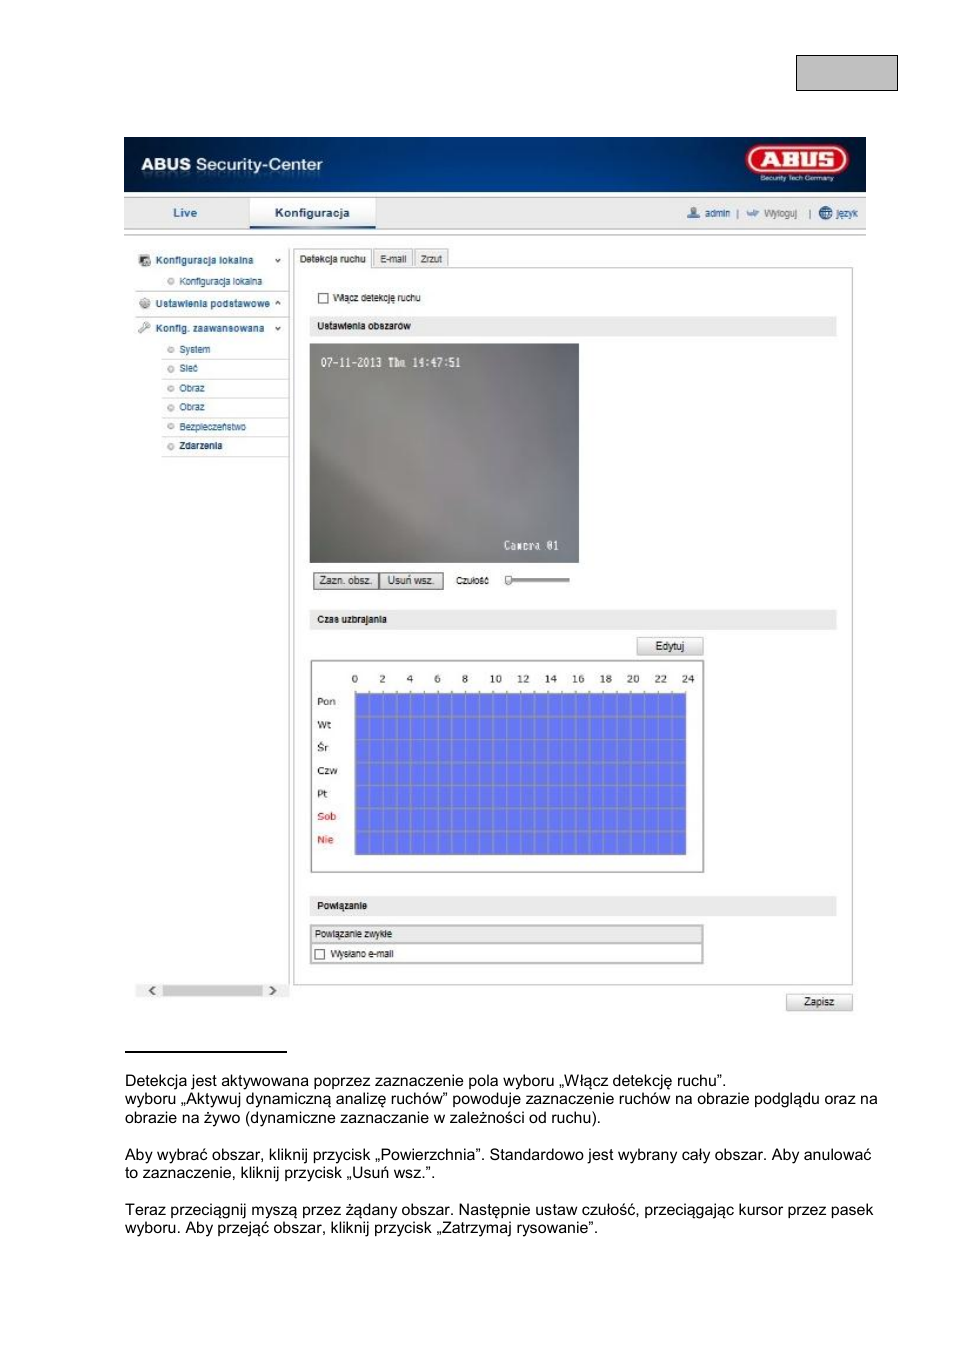This screenshot has width=954, height=1350.
Task: Click the Czułość sensitivity slider handle
Action: tap(508, 580)
